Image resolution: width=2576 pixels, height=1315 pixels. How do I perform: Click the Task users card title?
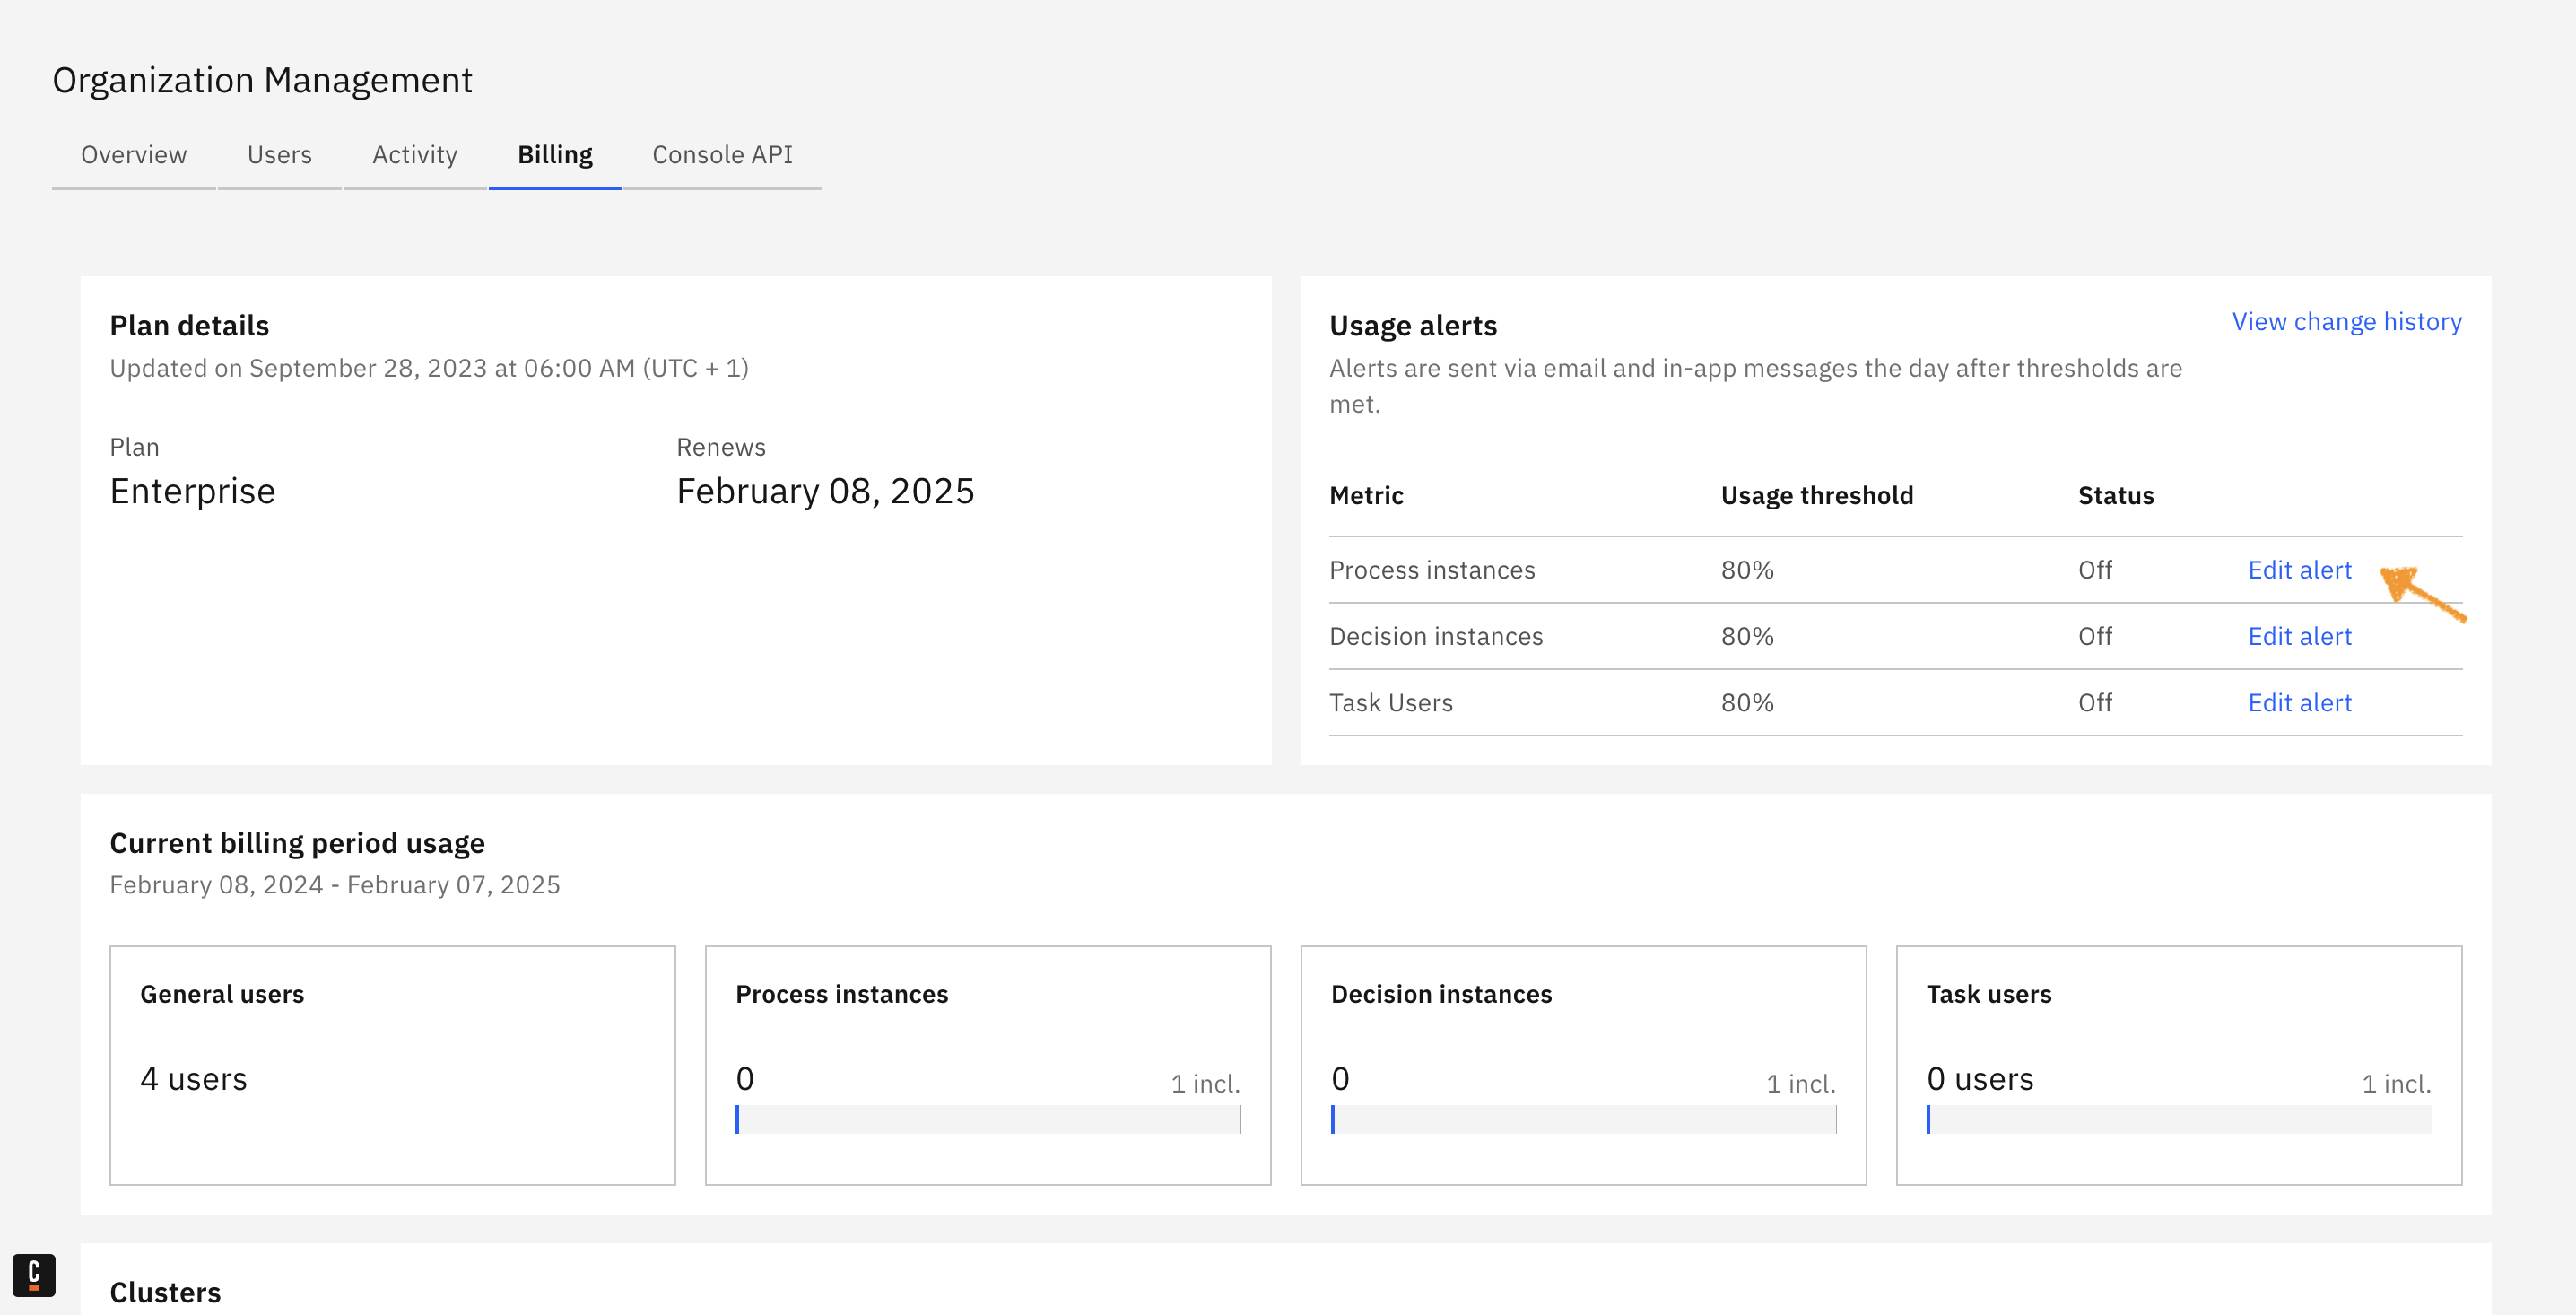point(1988,994)
